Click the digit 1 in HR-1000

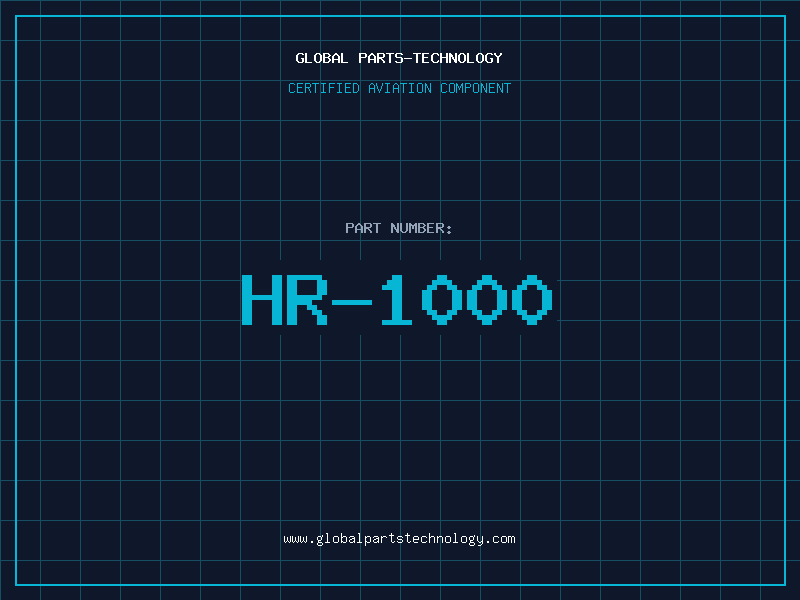(x=399, y=300)
